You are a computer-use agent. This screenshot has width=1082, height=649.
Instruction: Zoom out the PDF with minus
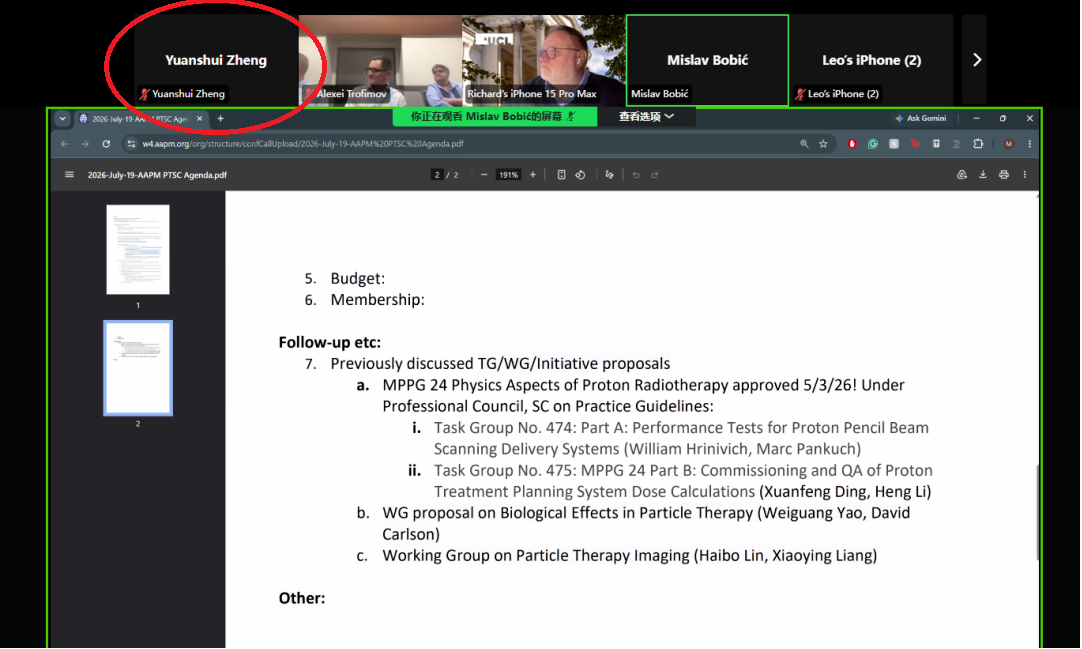[484, 174]
